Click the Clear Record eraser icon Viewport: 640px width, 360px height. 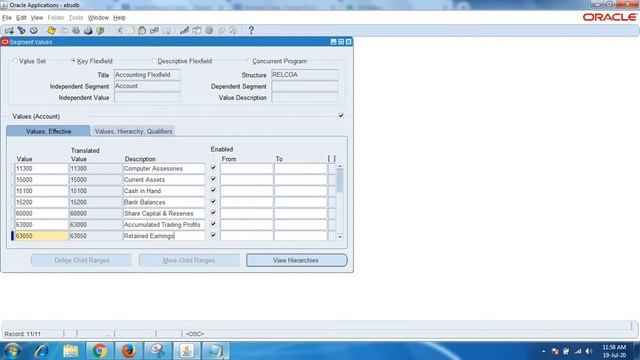click(154, 31)
